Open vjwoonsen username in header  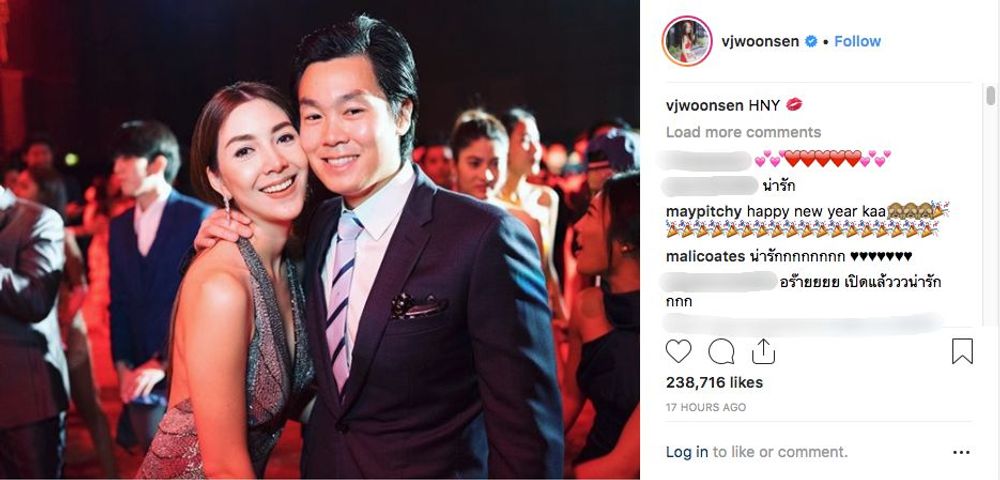coord(760,41)
